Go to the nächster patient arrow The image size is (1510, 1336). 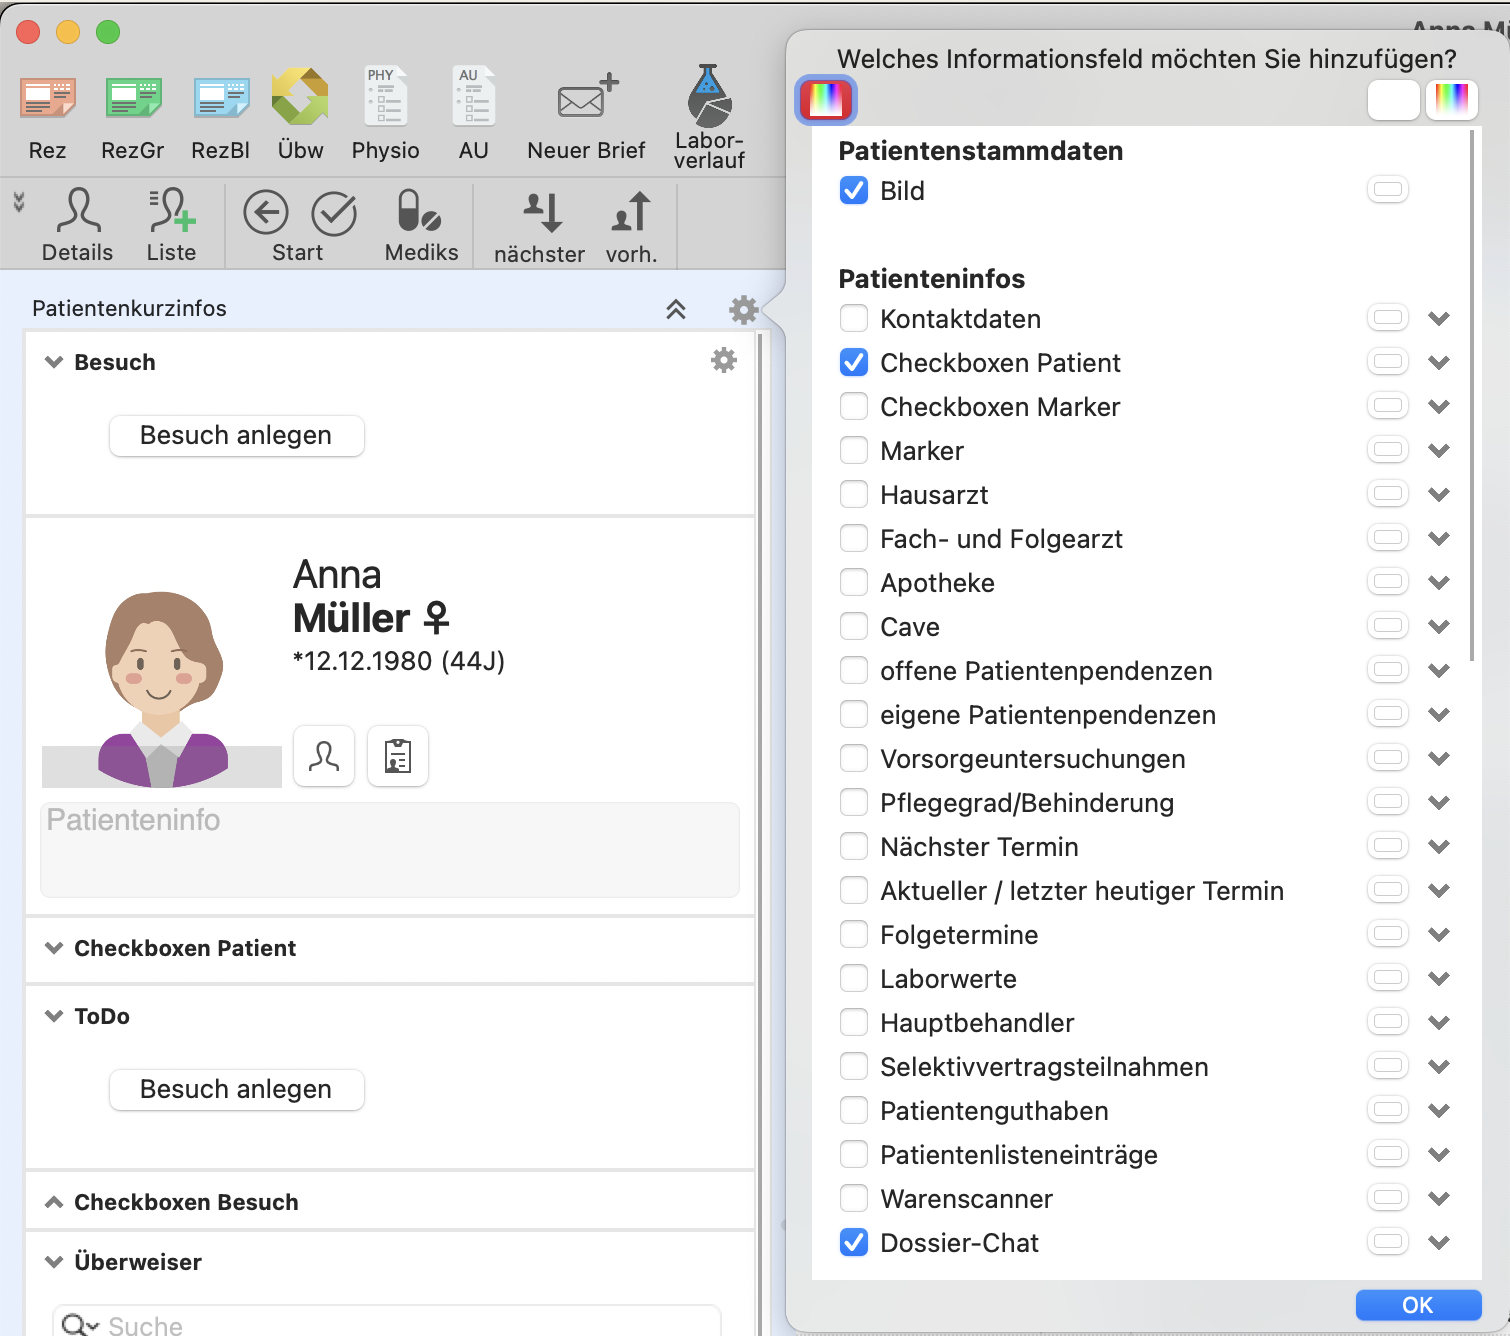tap(541, 212)
